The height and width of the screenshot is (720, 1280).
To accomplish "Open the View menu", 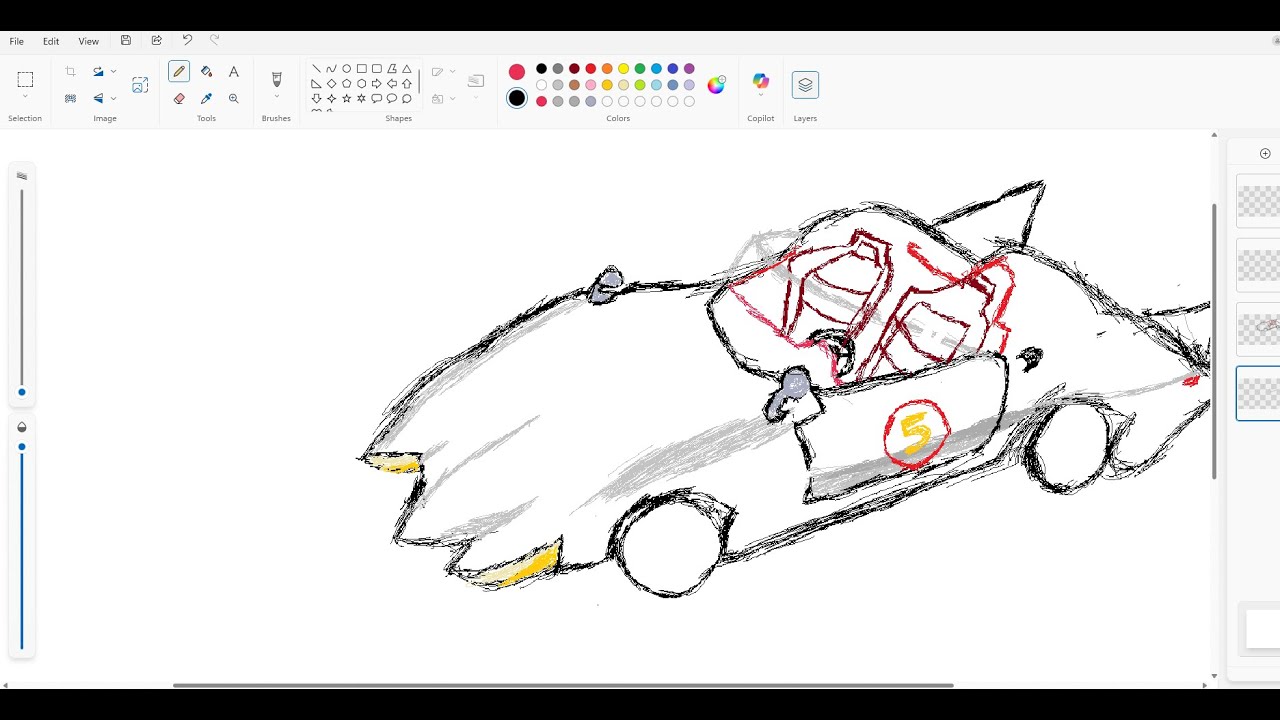I will pos(89,41).
